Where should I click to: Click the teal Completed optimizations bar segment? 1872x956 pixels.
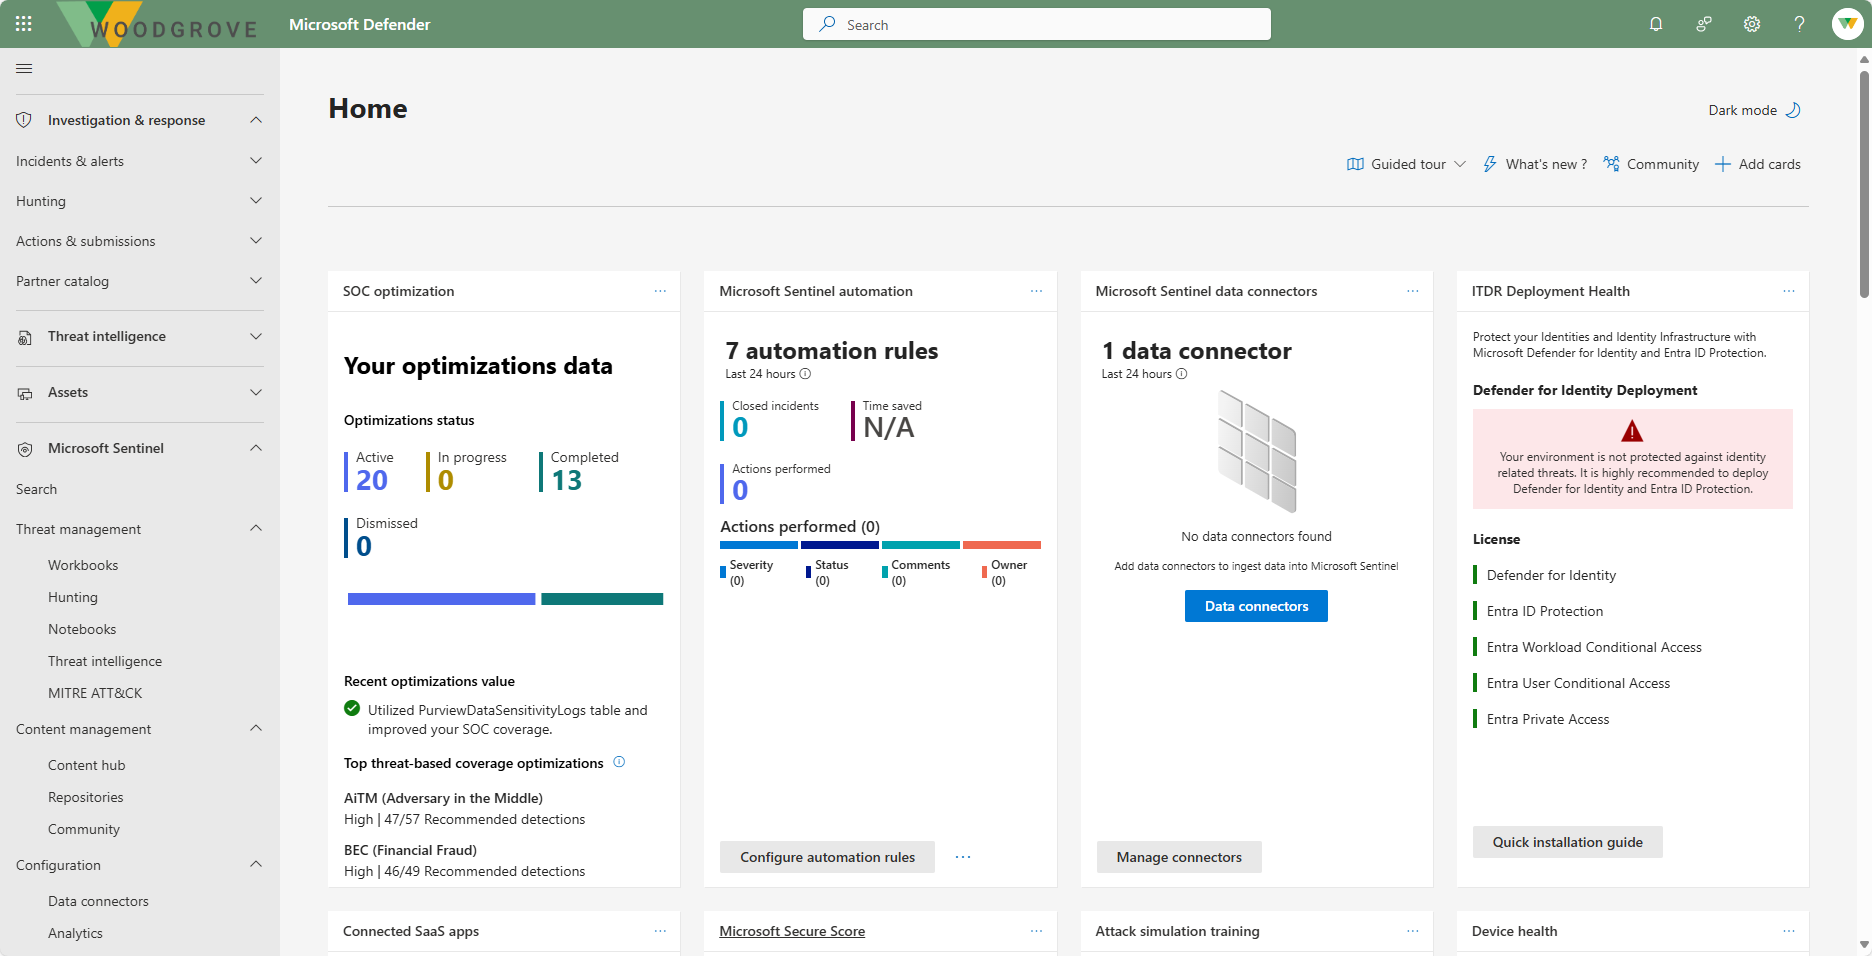click(x=602, y=599)
